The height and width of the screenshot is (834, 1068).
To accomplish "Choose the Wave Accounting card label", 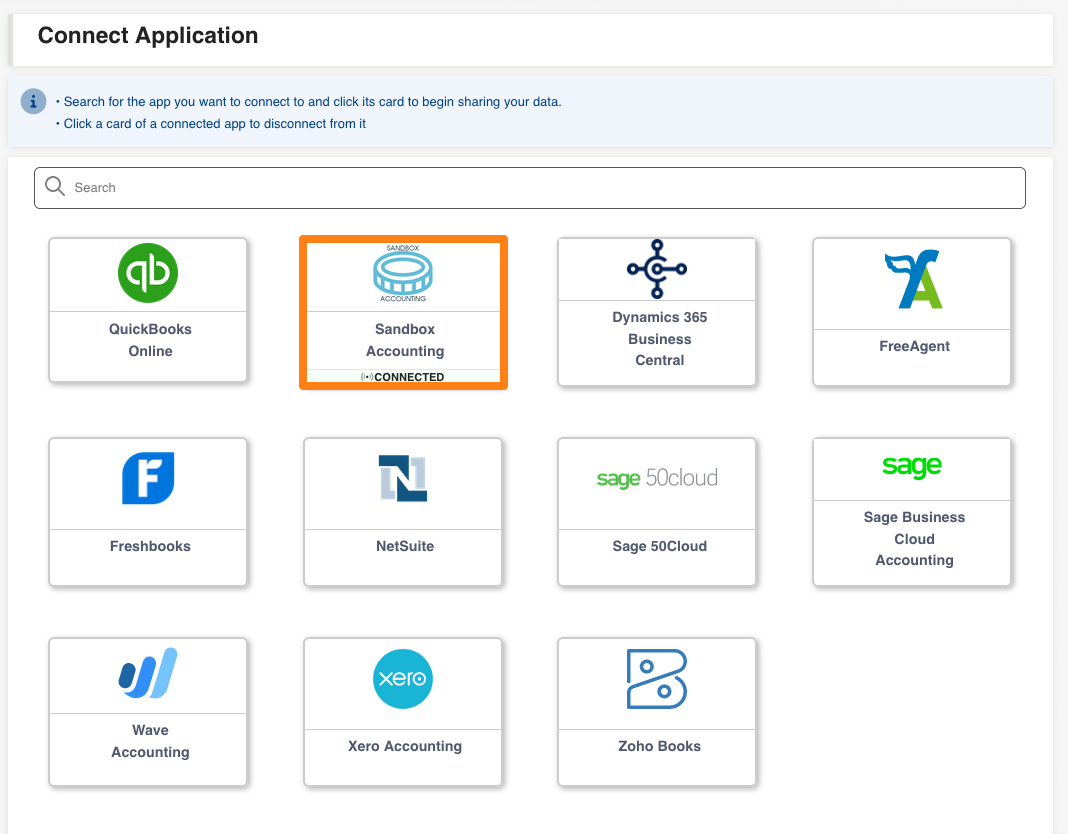I will [151, 741].
